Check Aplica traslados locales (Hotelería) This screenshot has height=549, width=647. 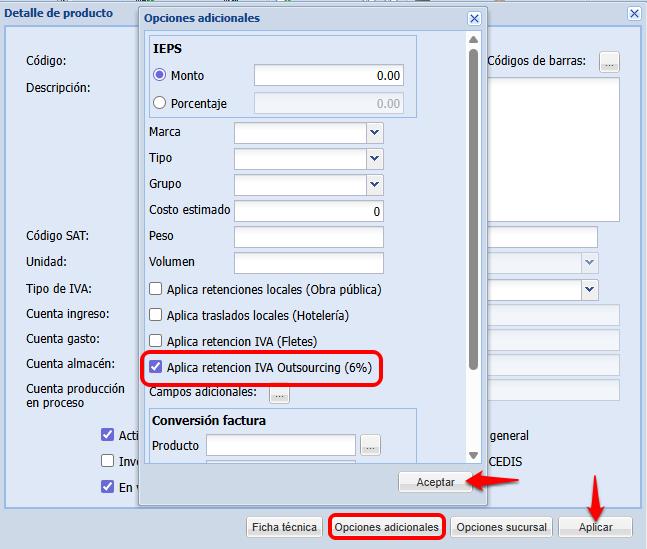click(x=156, y=315)
